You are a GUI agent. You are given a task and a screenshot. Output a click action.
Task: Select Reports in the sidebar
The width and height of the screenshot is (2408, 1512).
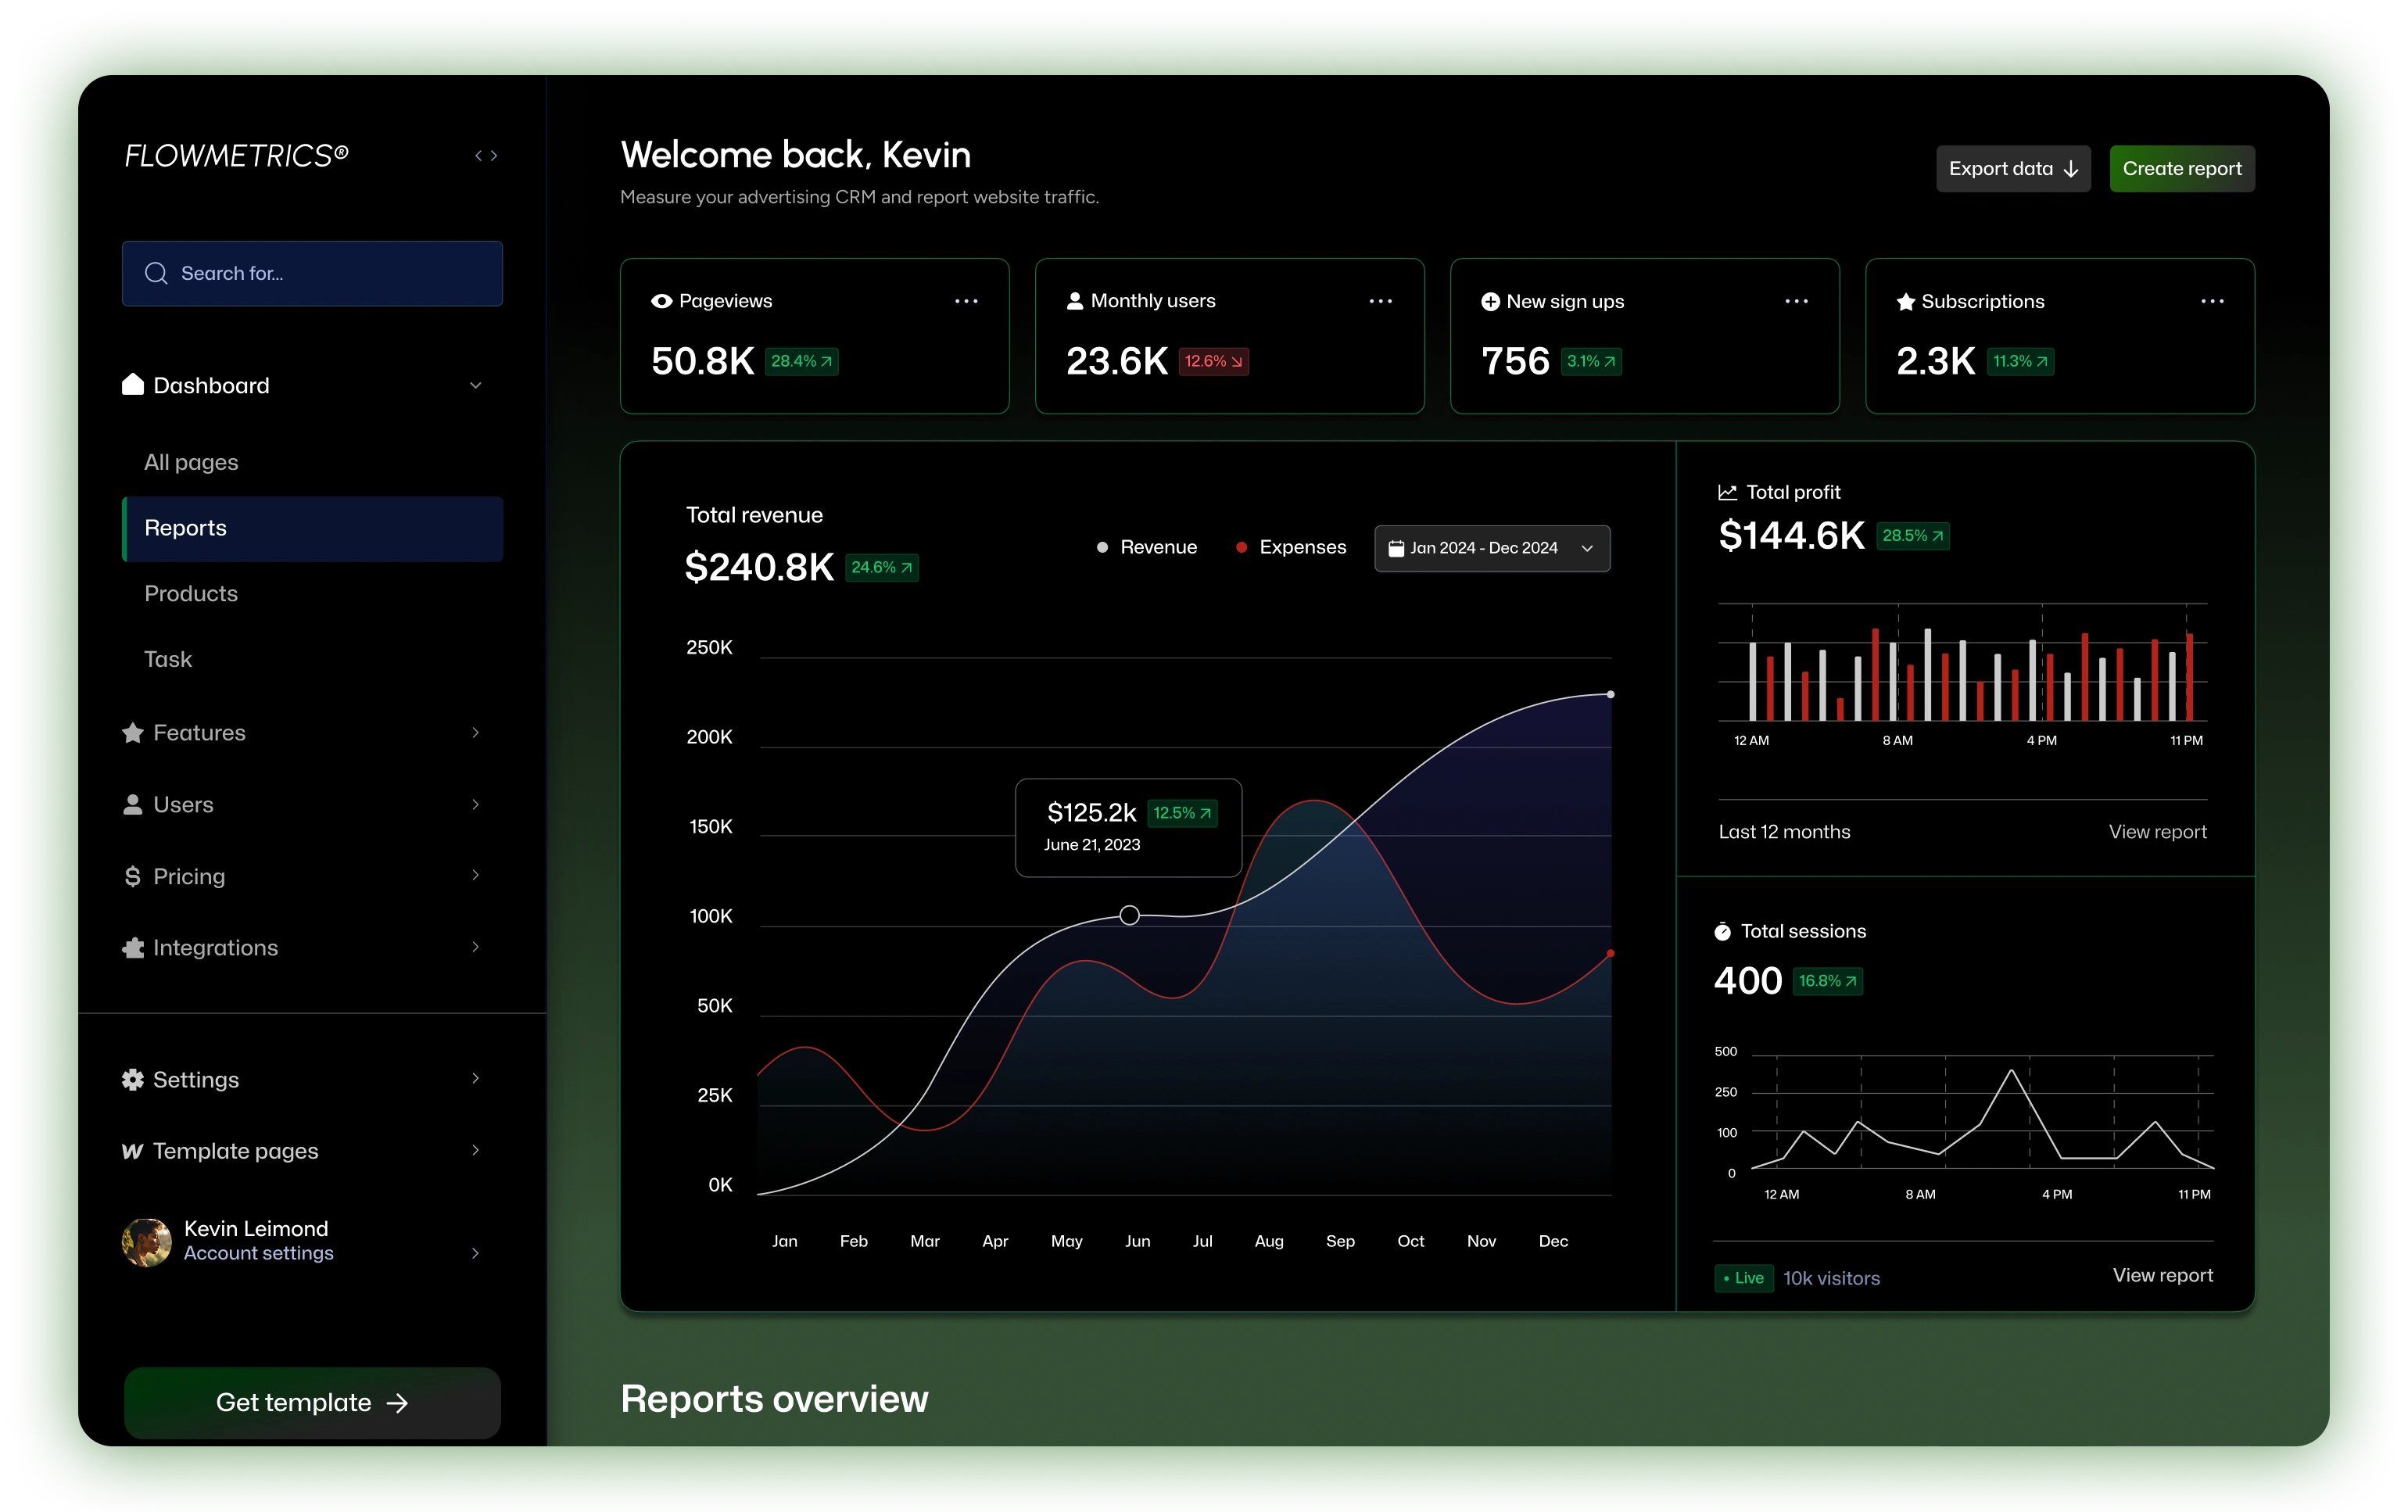click(312, 528)
